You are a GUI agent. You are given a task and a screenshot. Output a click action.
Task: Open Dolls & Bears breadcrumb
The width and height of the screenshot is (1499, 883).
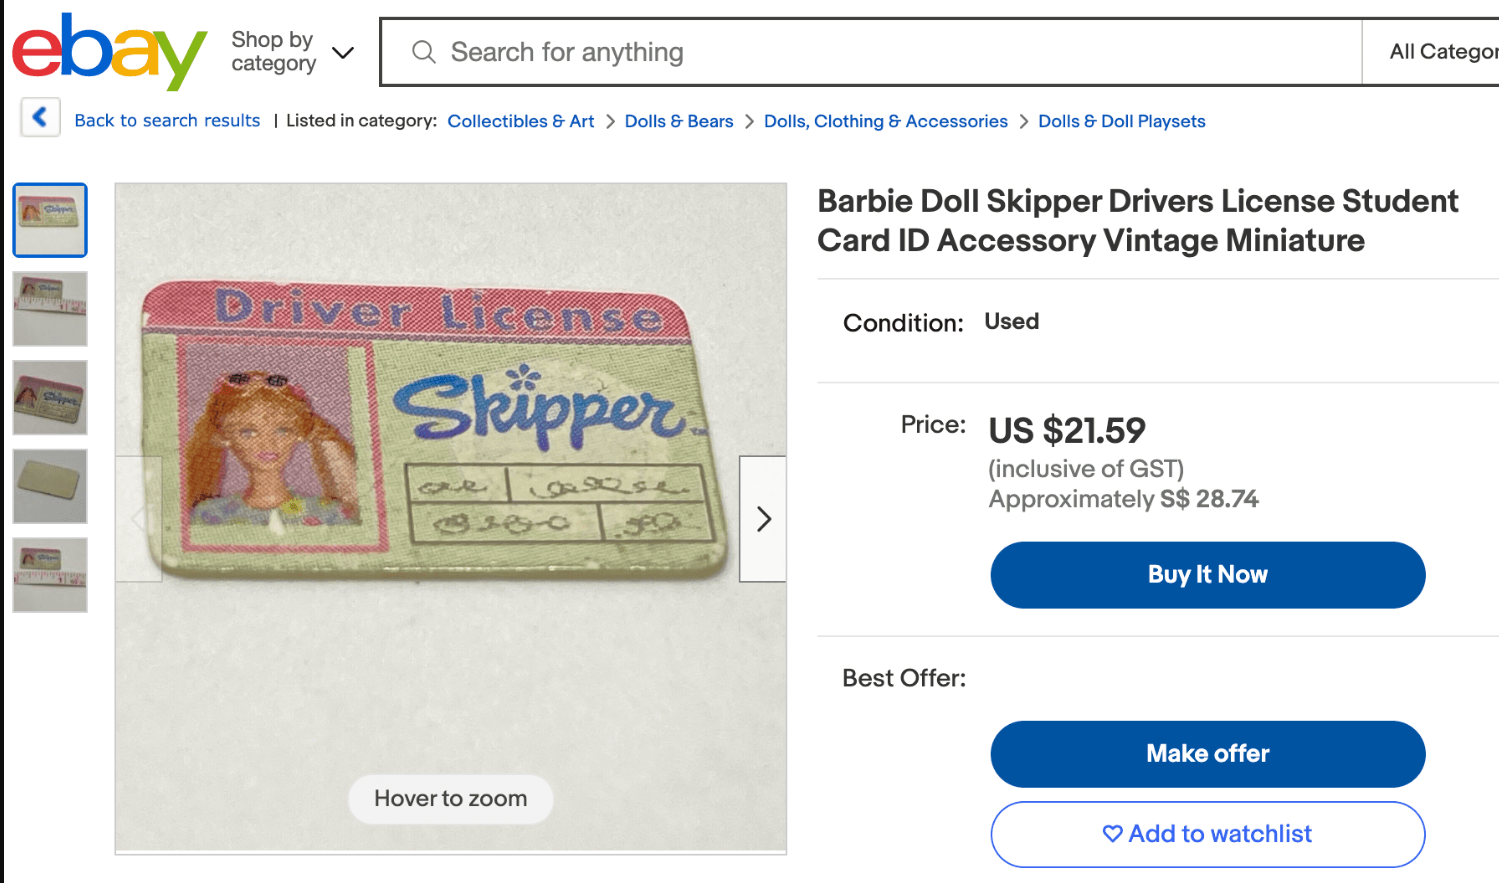[x=678, y=121]
